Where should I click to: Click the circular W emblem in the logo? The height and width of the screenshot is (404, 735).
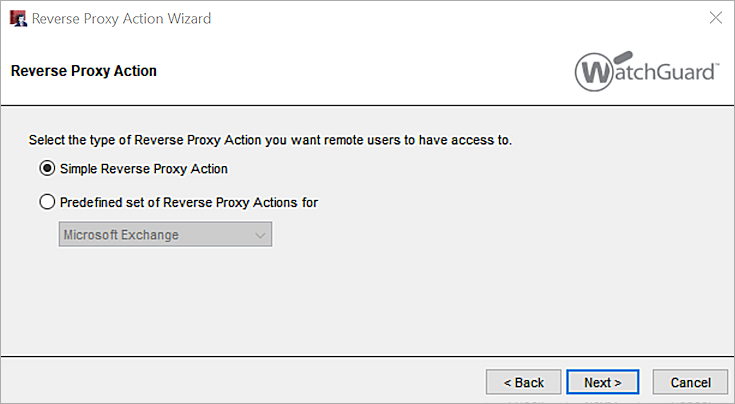tap(595, 73)
